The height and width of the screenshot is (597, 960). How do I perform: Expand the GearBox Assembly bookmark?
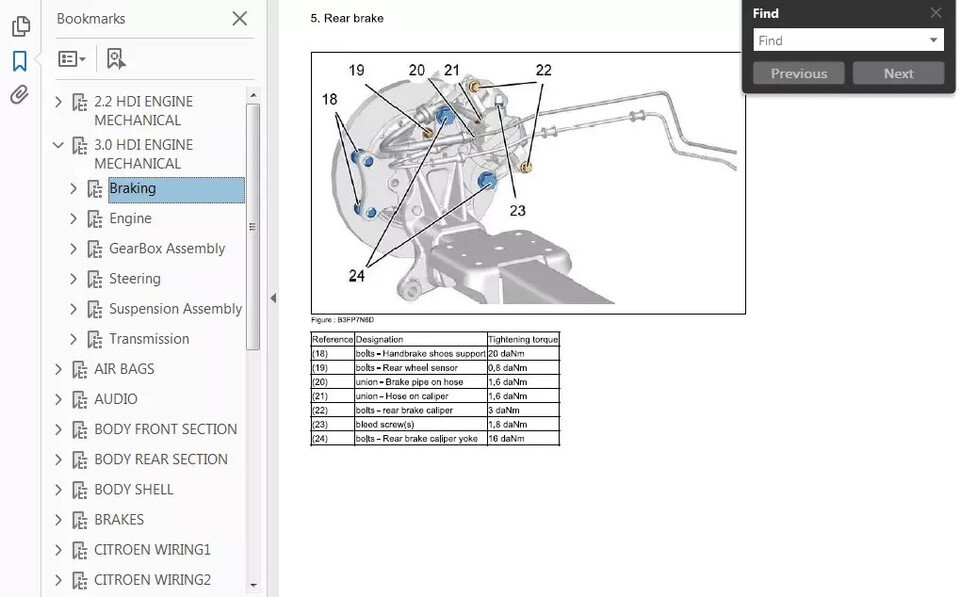(x=73, y=249)
